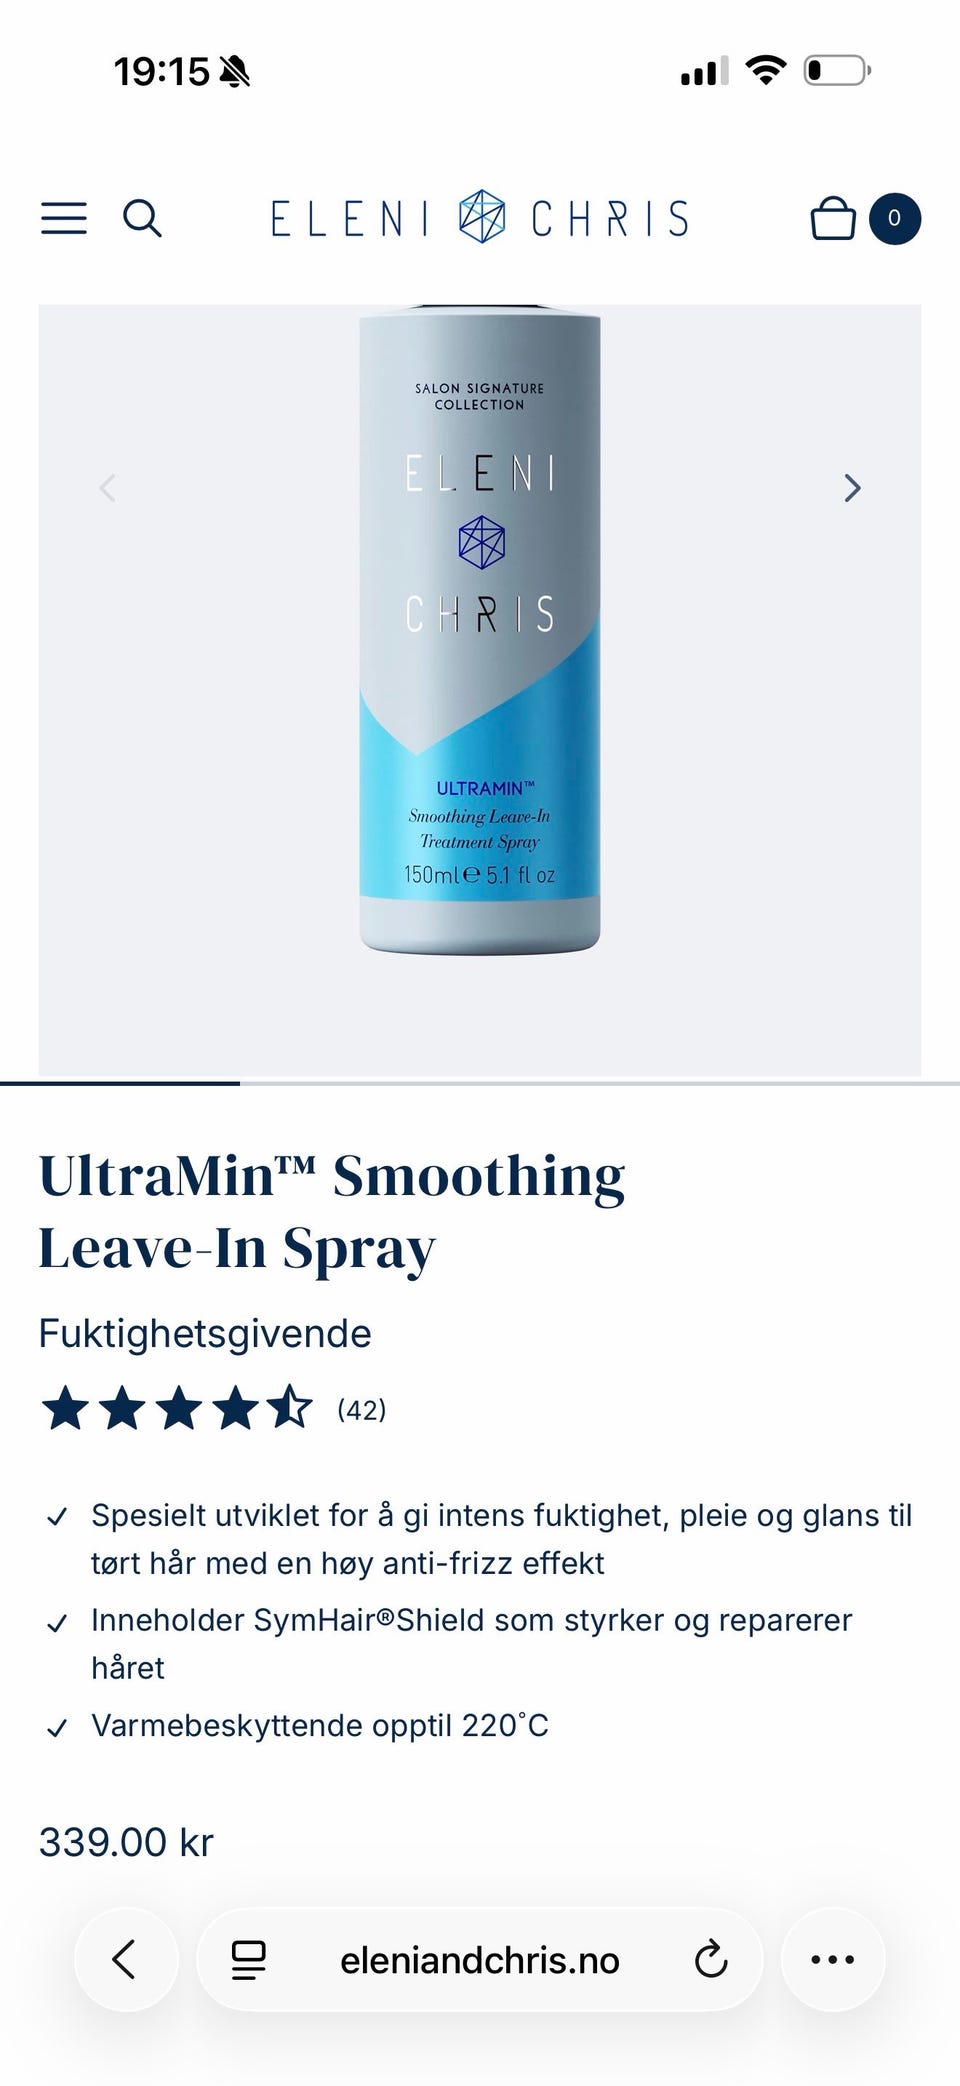Tap the eleniandchris.no address field
Screen dimensions: 960x2086
pos(480,1959)
